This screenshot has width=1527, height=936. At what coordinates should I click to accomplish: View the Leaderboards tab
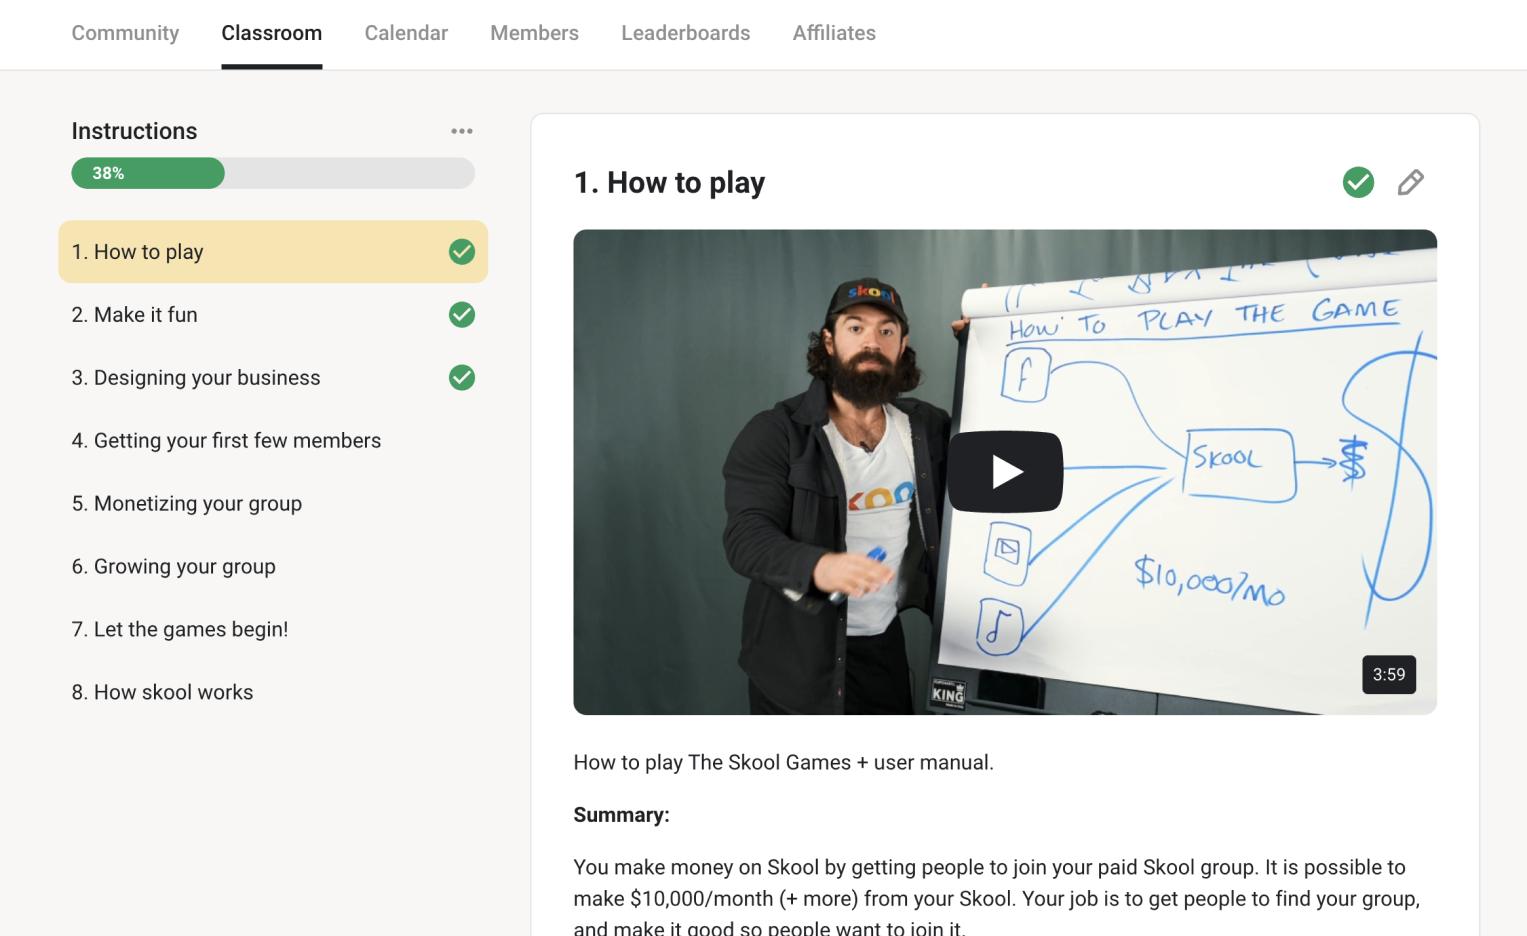[x=685, y=33]
